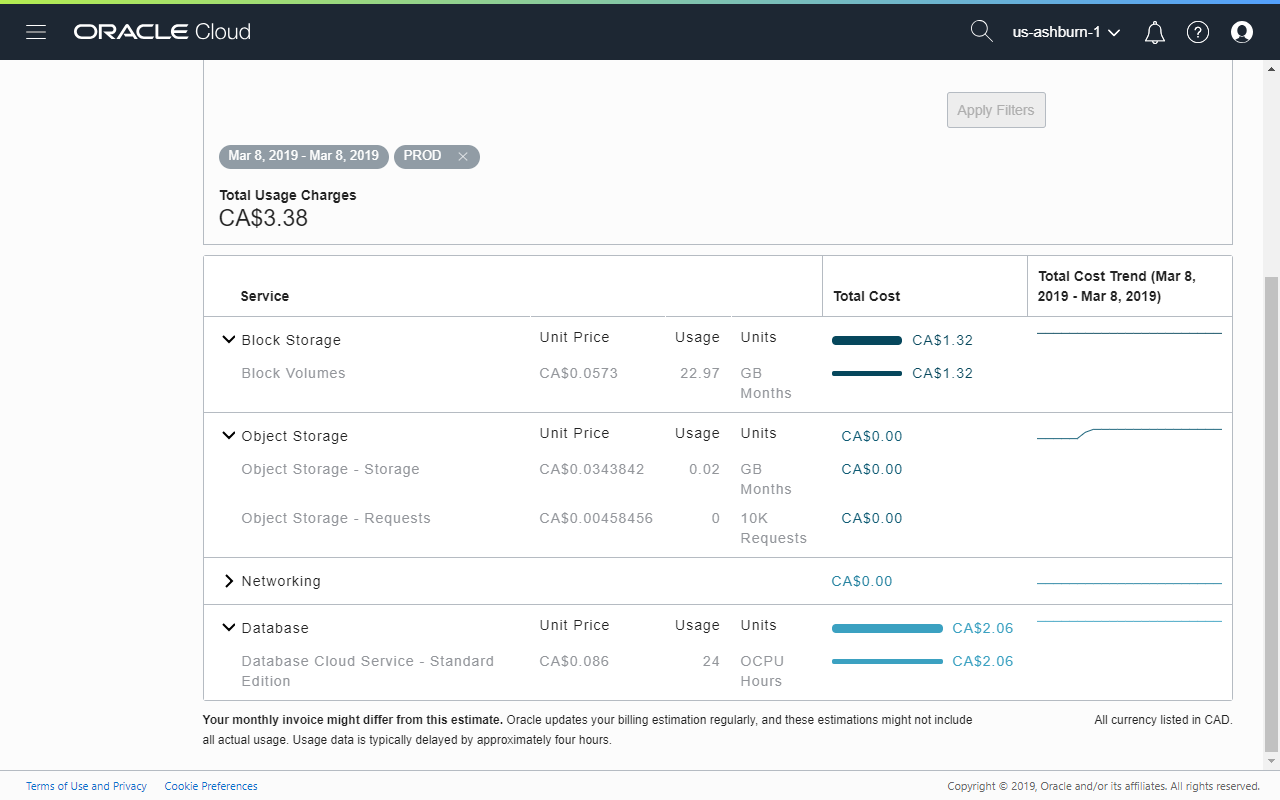Click the CA$3.38 total usage charges
Screen dimensions: 1280x800
(x=263, y=218)
